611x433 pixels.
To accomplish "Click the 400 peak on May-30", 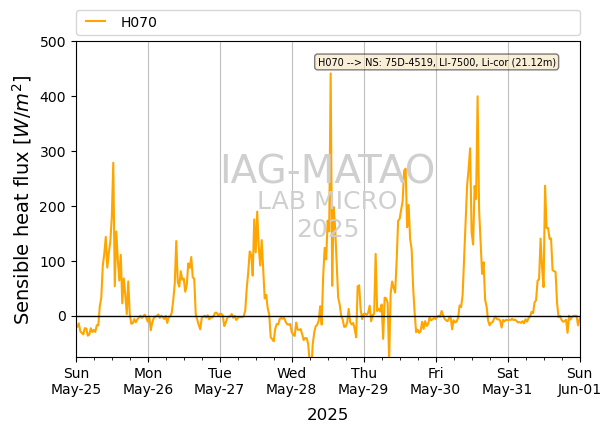I will tap(477, 96).
